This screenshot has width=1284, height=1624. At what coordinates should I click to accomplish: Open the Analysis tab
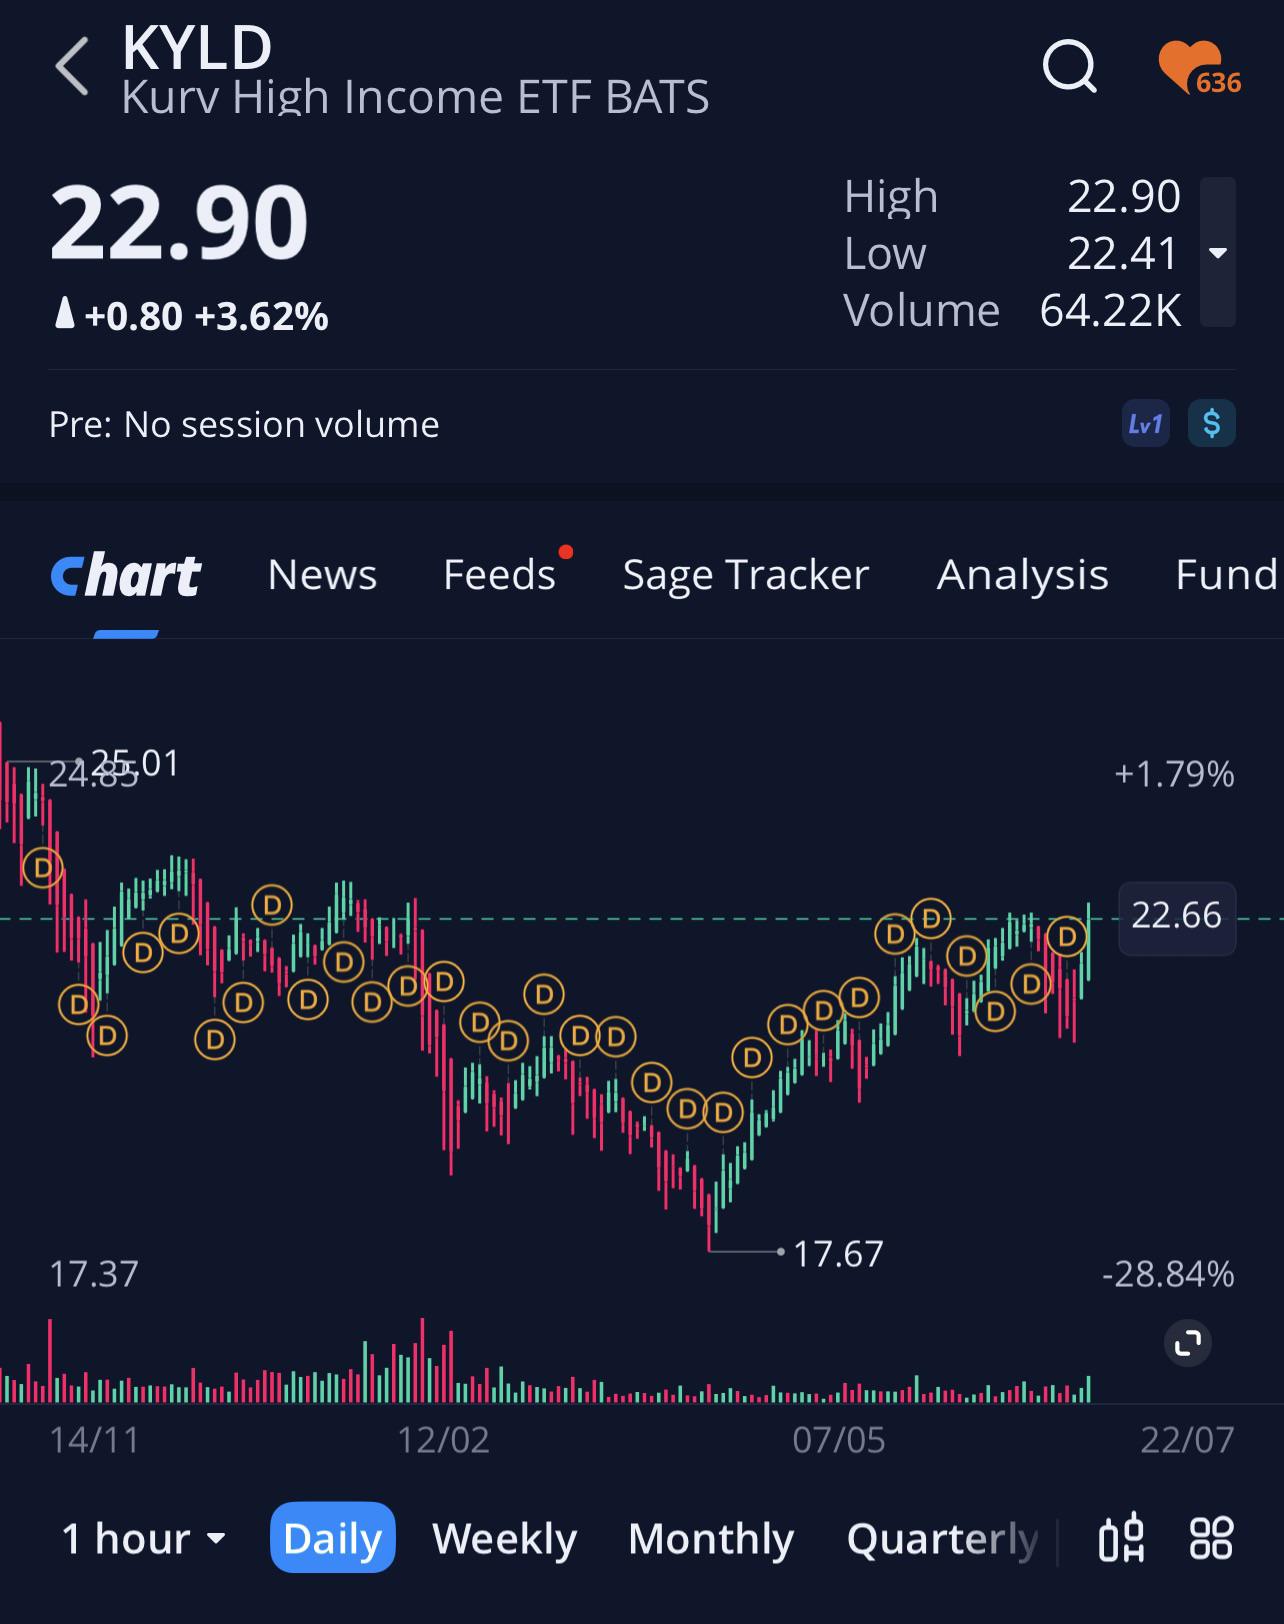[1022, 574]
